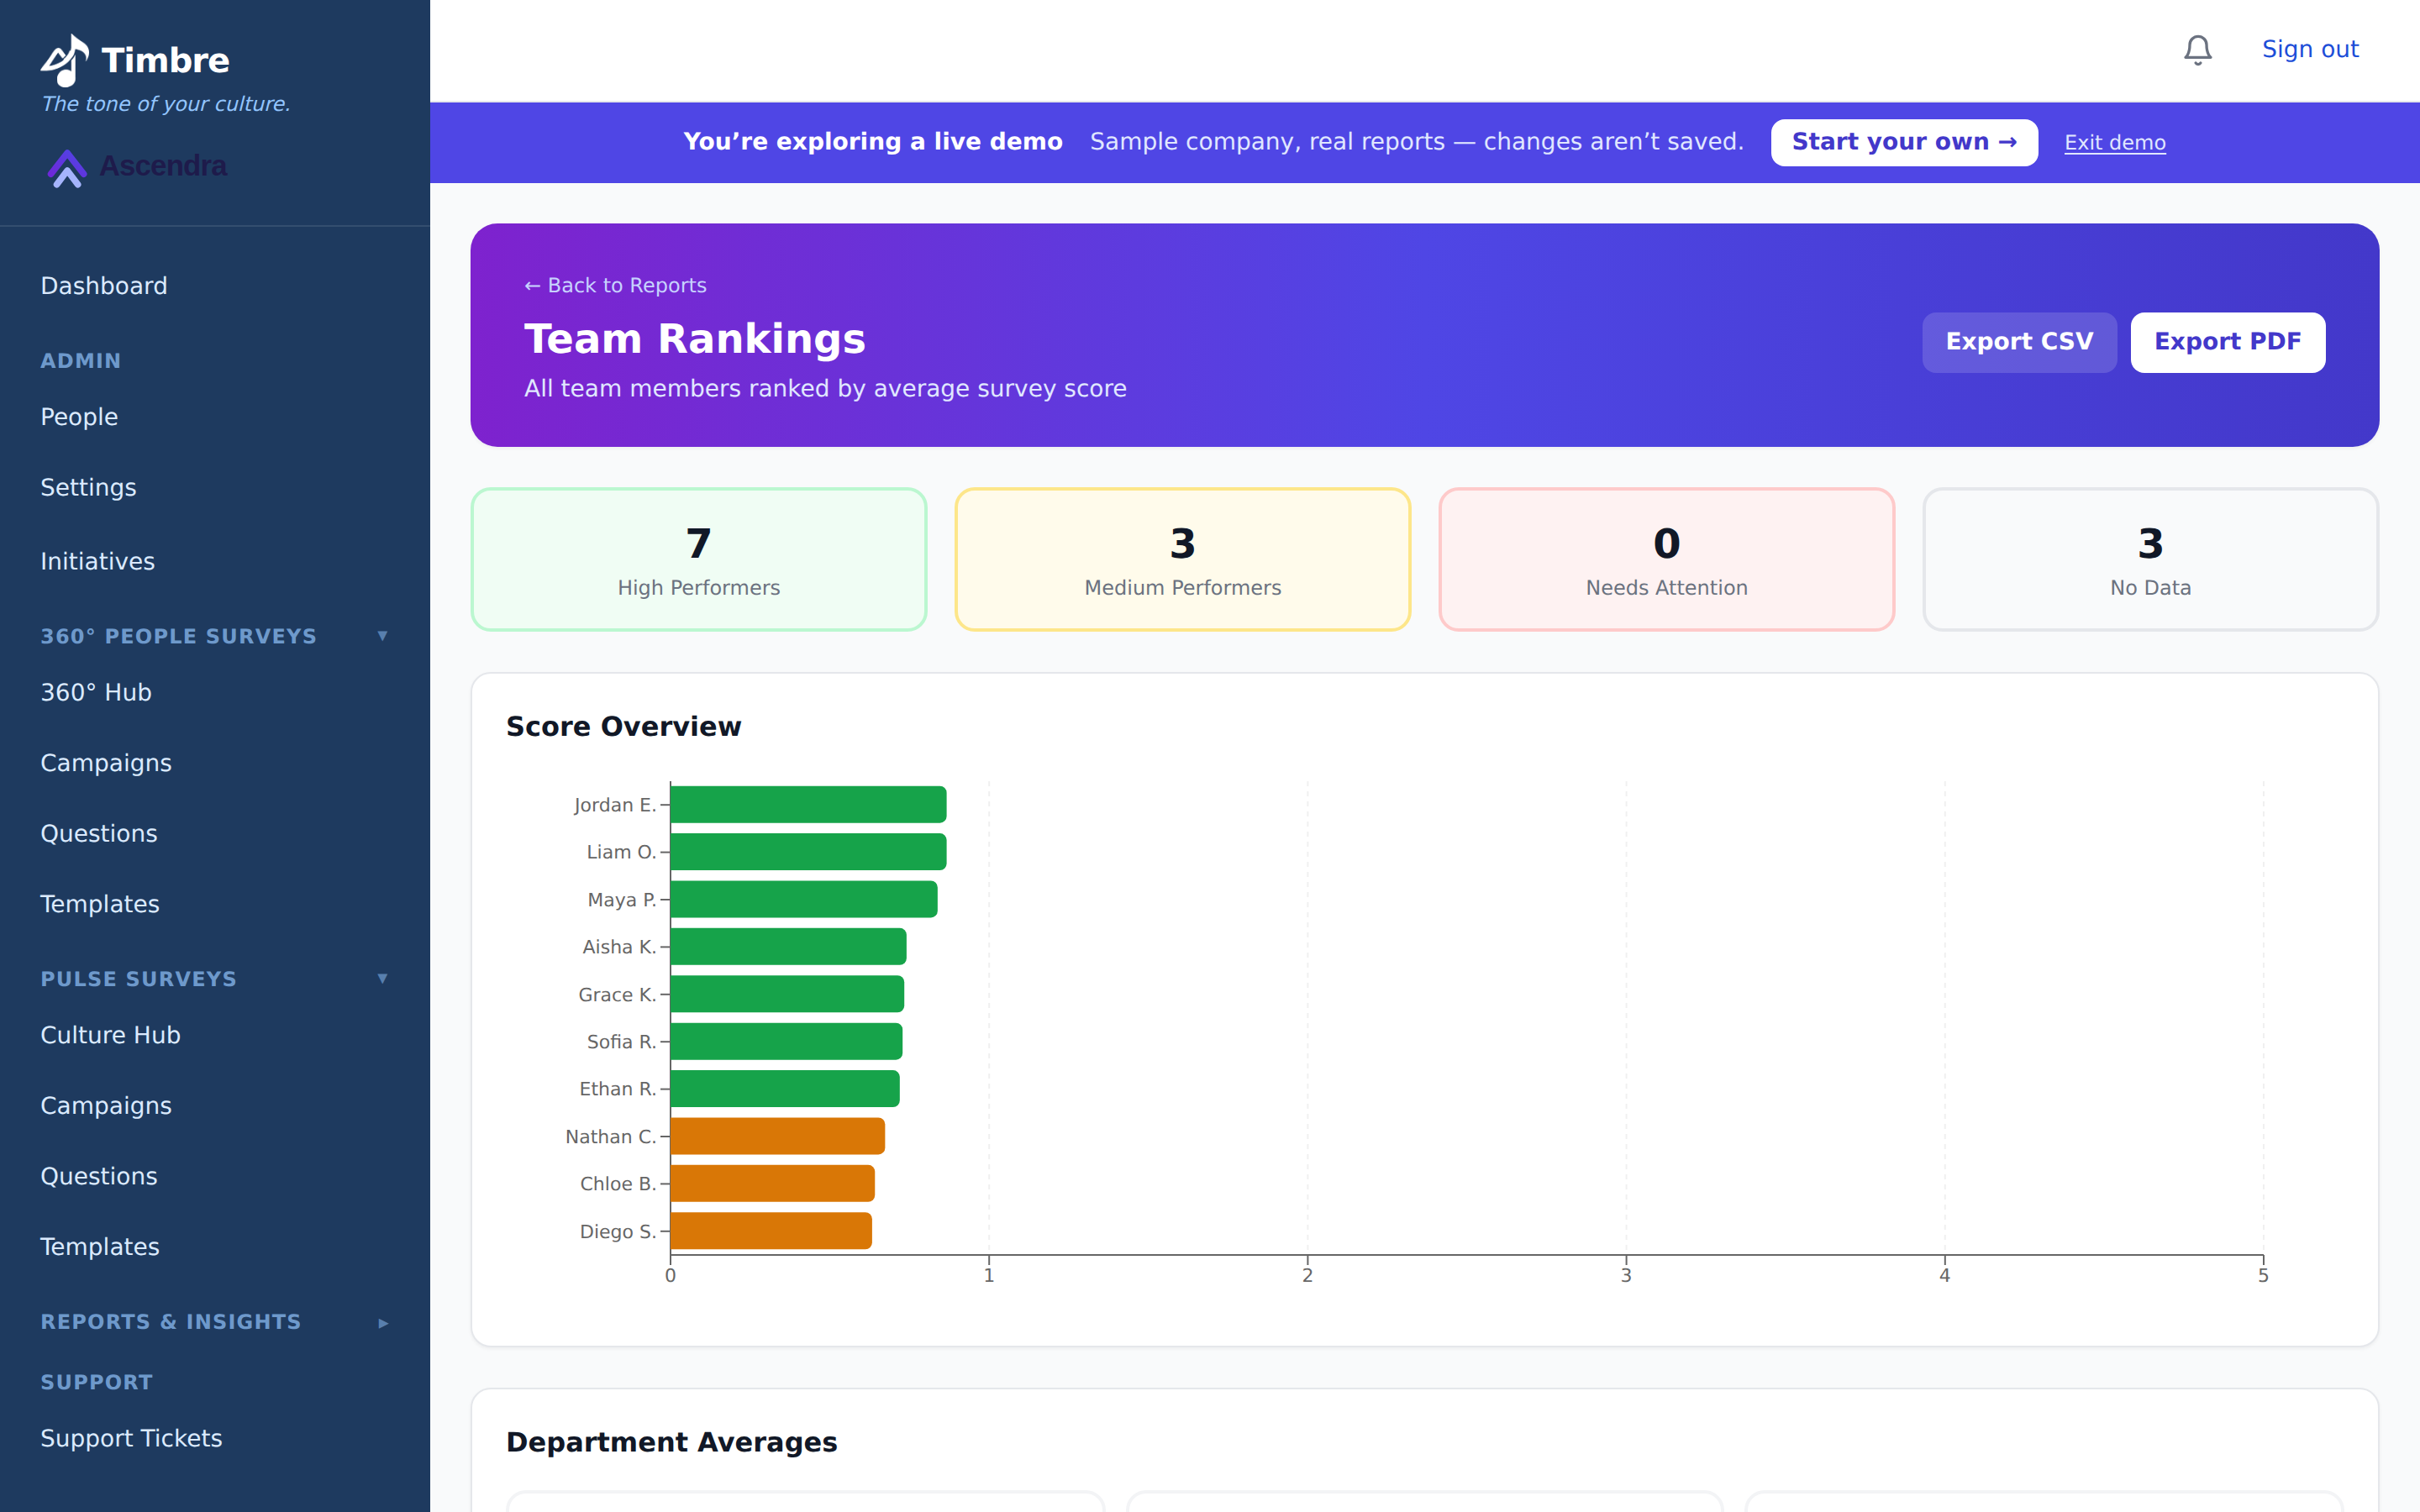Click Sign out link
2420x1512 pixels.
(2310, 49)
